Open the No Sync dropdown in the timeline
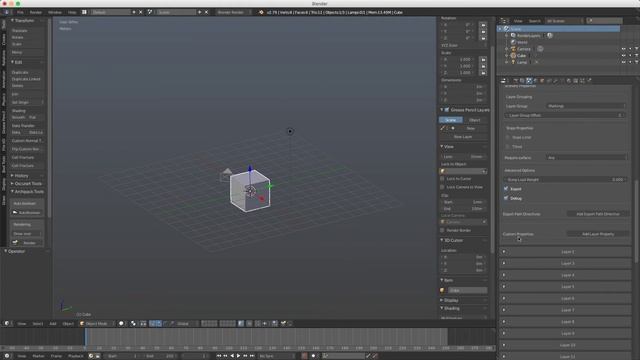640x360 pixels. 276,356
